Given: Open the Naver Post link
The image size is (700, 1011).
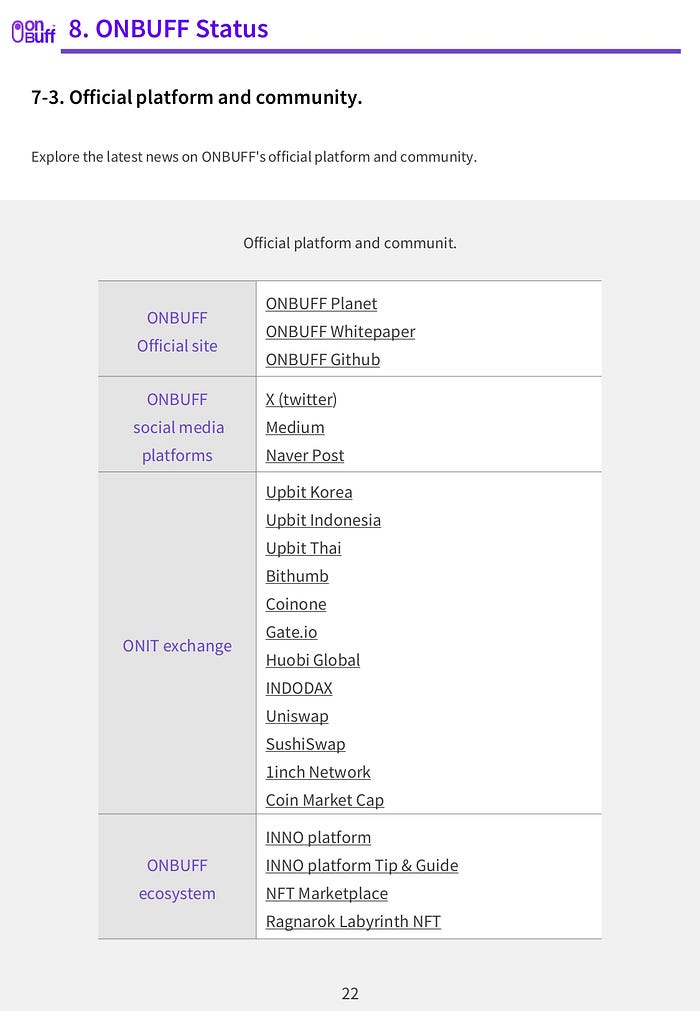Looking at the screenshot, I should [x=305, y=456].
